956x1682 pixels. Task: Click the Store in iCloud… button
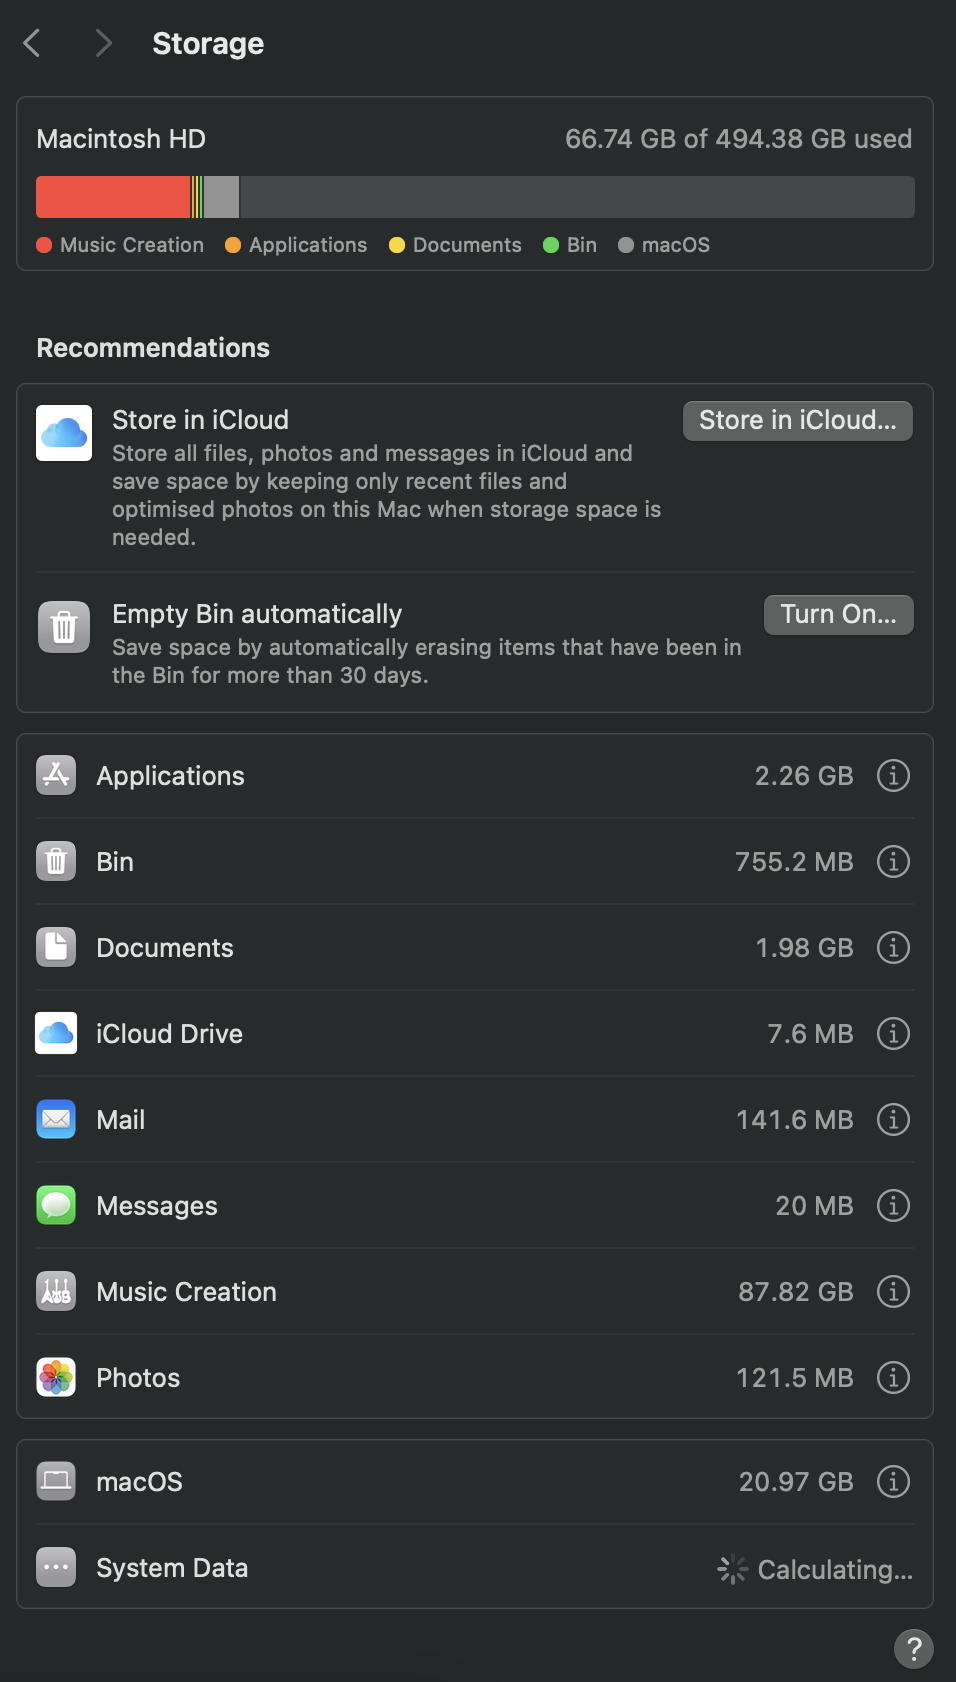(x=798, y=421)
